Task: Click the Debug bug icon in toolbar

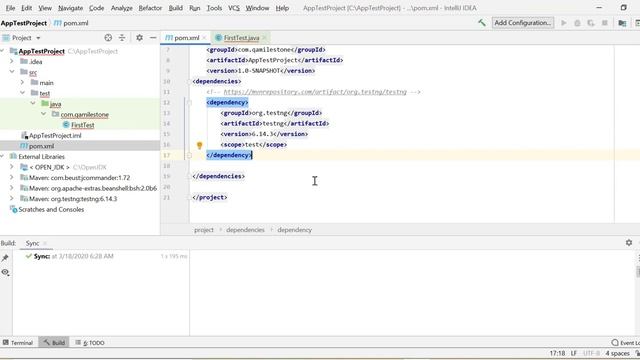Action: [x=577, y=23]
